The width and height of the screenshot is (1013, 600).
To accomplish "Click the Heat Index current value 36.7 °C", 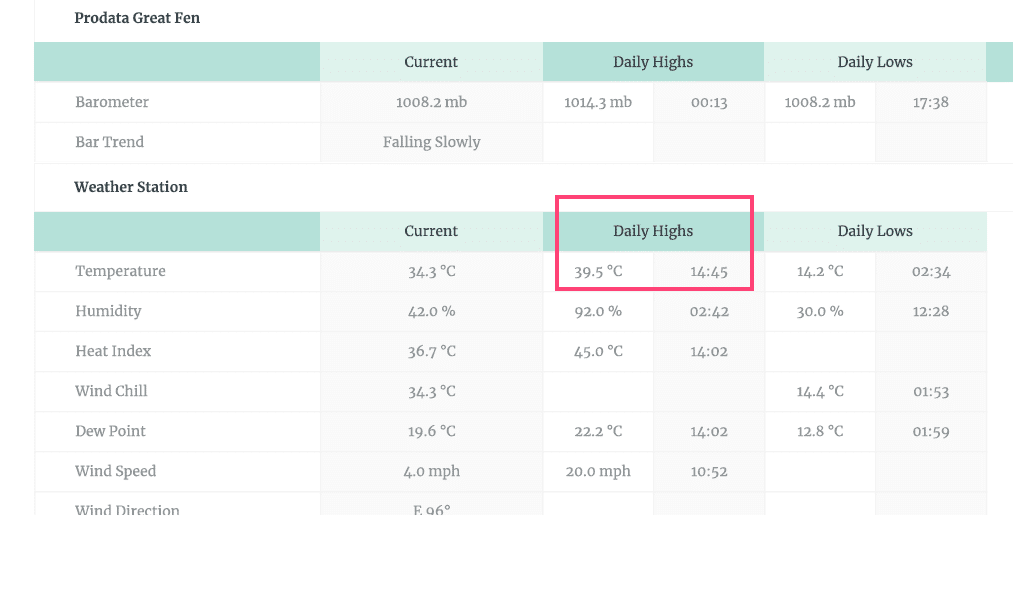I will 431,351.
